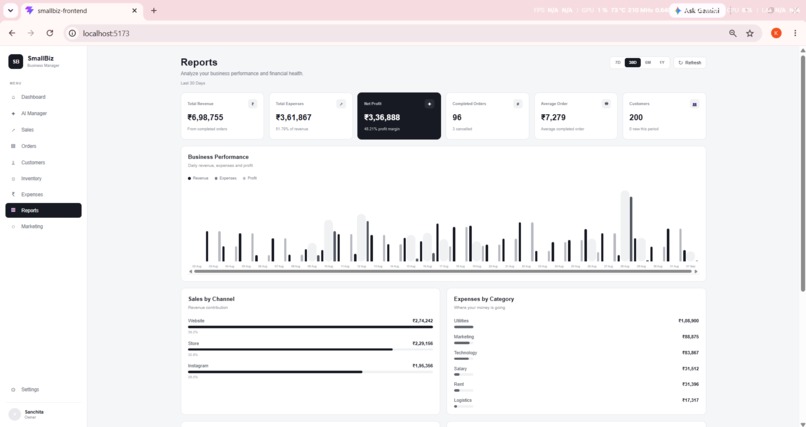This screenshot has width=806, height=427.
Task: Click the zoom magnifier icon in address bar
Action: click(x=732, y=33)
